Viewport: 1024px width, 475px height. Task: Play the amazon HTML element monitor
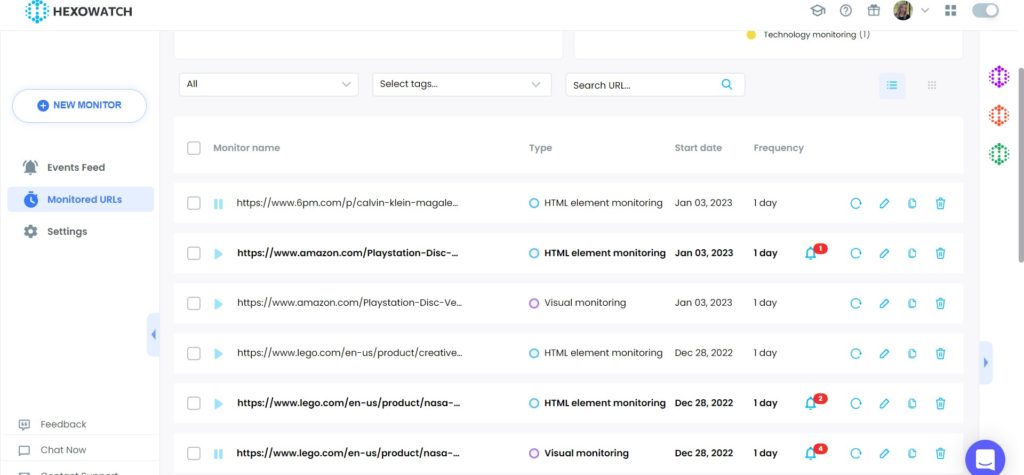point(218,254)
